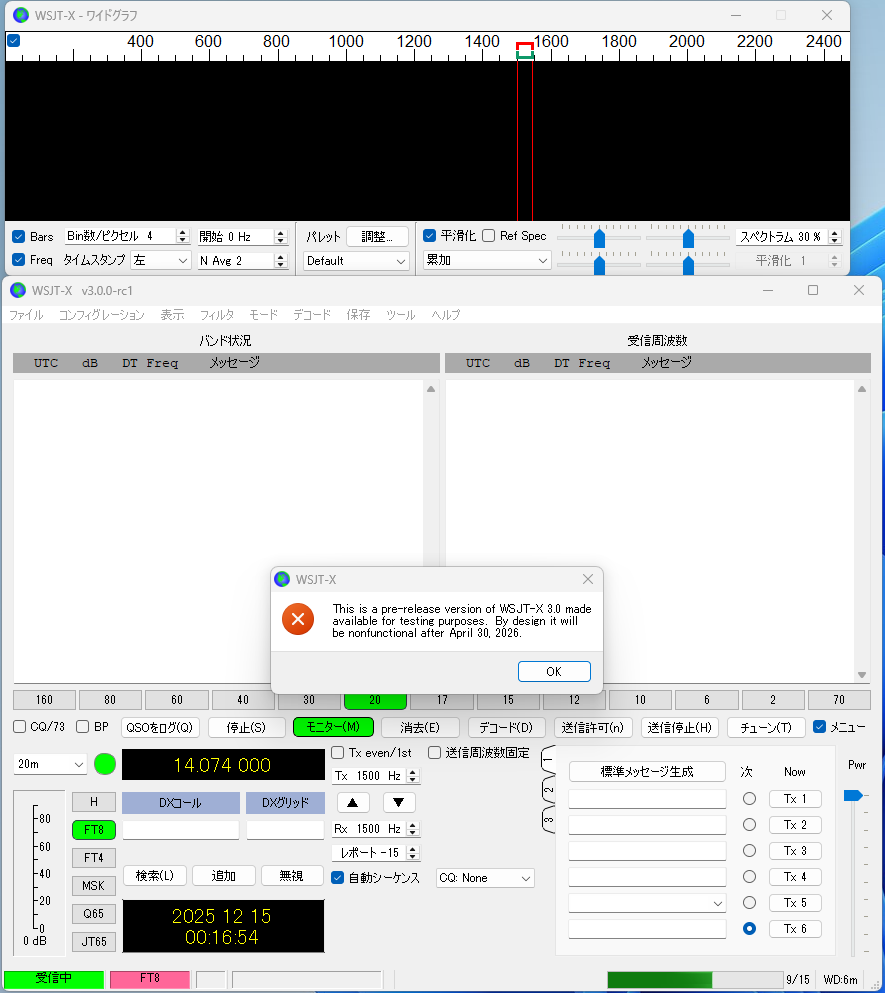Select the next radio button for Tx 1
The height and width of the screenshot is (993, 885).
[749, 799]
